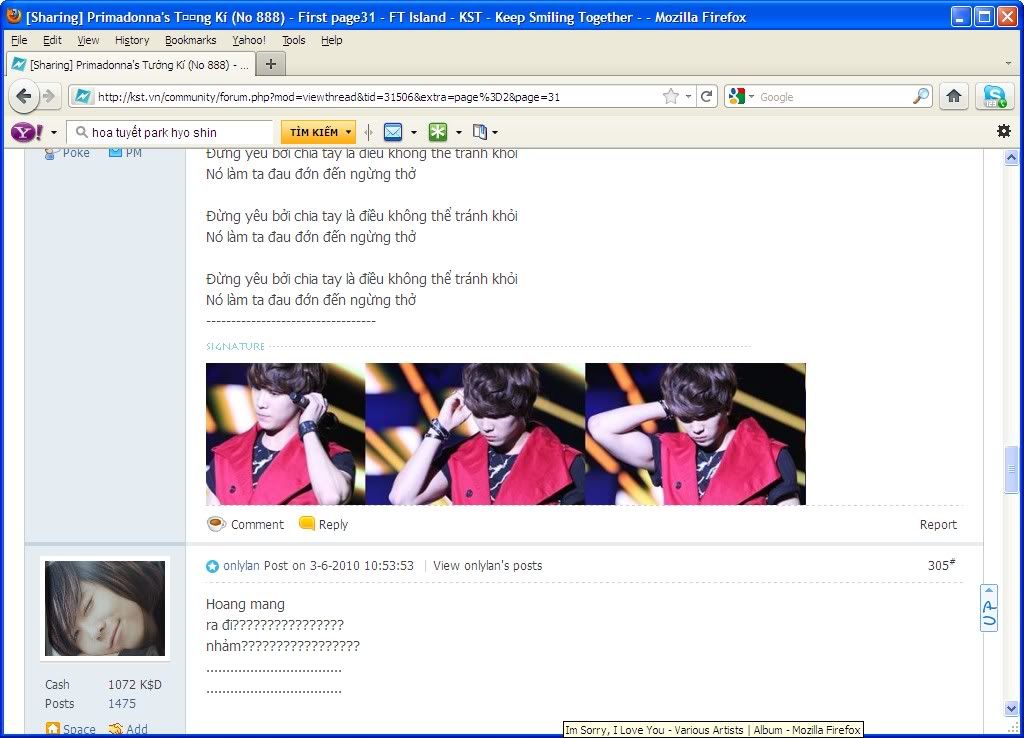Click the Space house icon
The width and height of the screenshot is (1024, 738).
[x=52, y=729]
